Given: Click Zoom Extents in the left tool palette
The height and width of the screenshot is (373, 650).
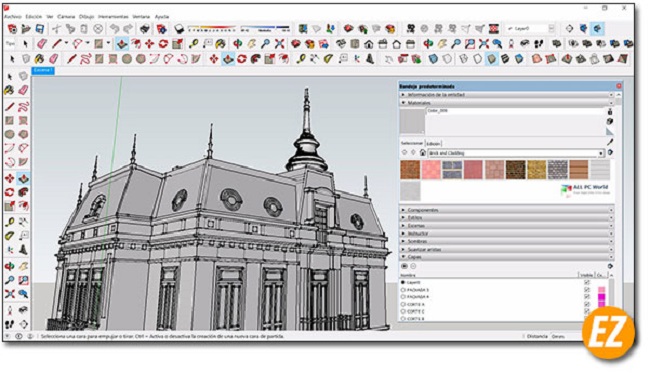Looking at the screenshot, I should pos(10,294).
